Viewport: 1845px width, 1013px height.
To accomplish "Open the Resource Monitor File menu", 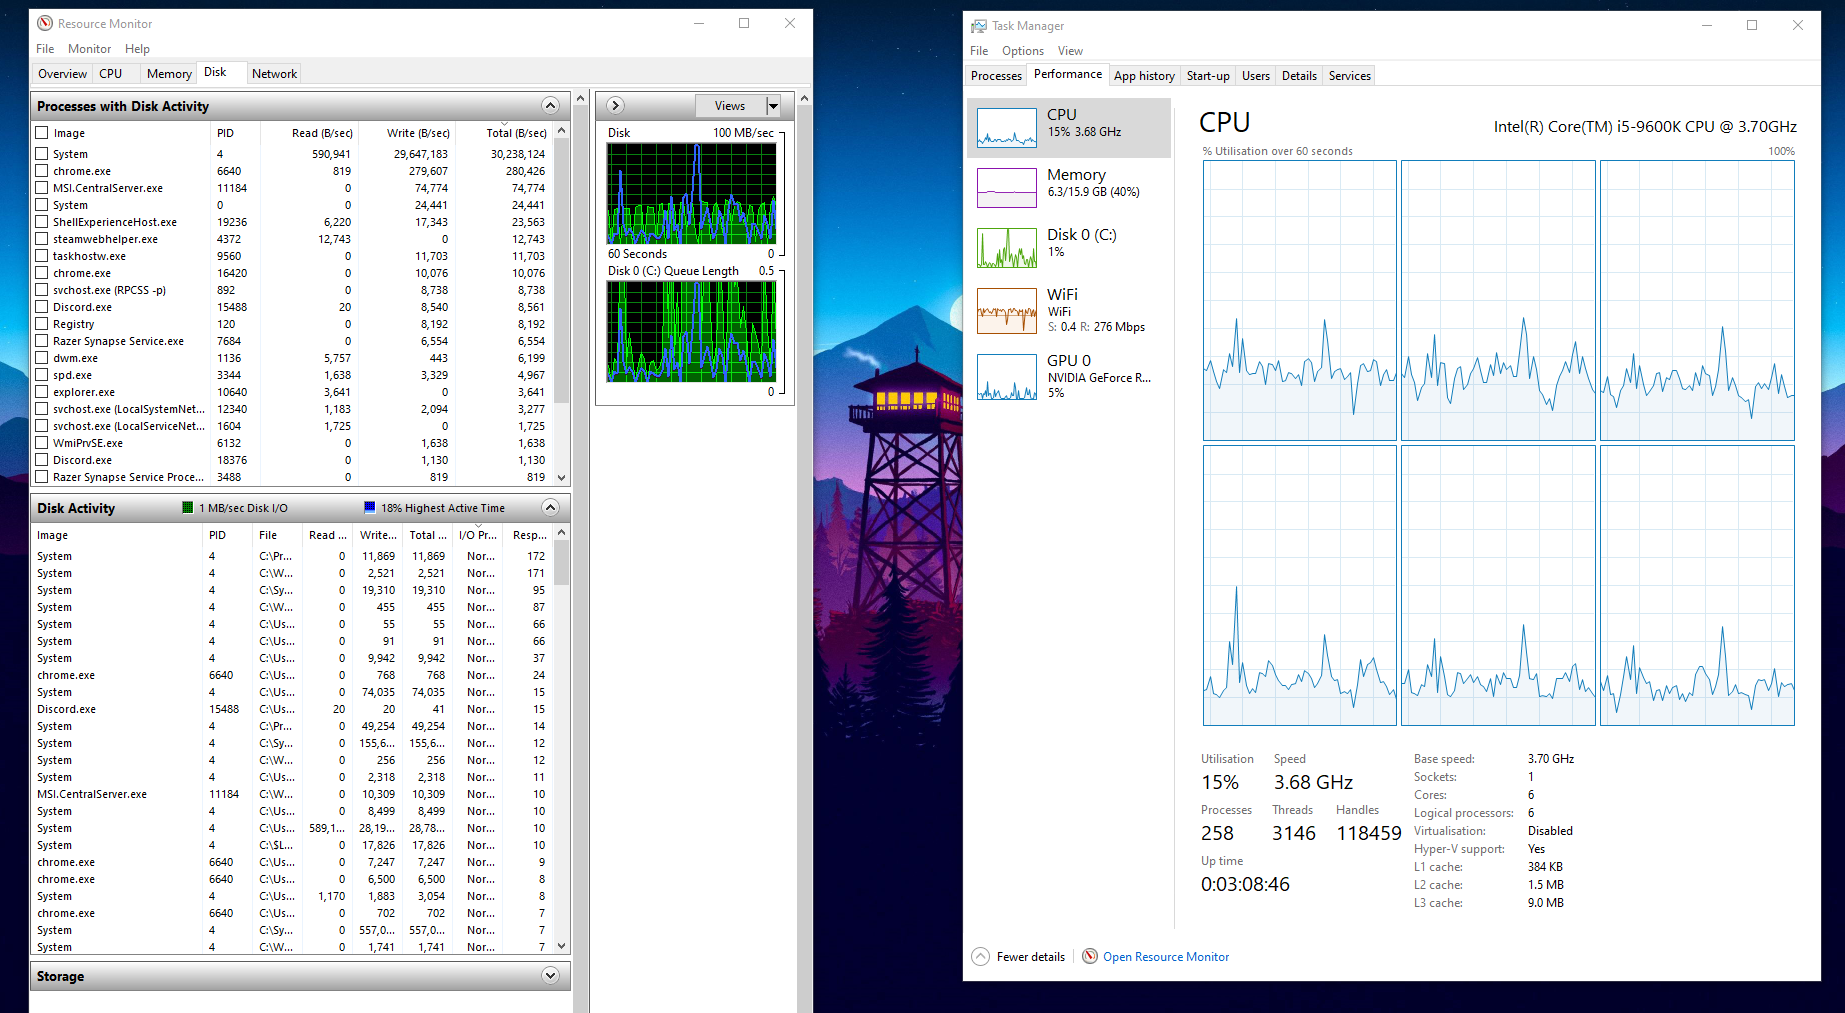I will tap(45, 49).
